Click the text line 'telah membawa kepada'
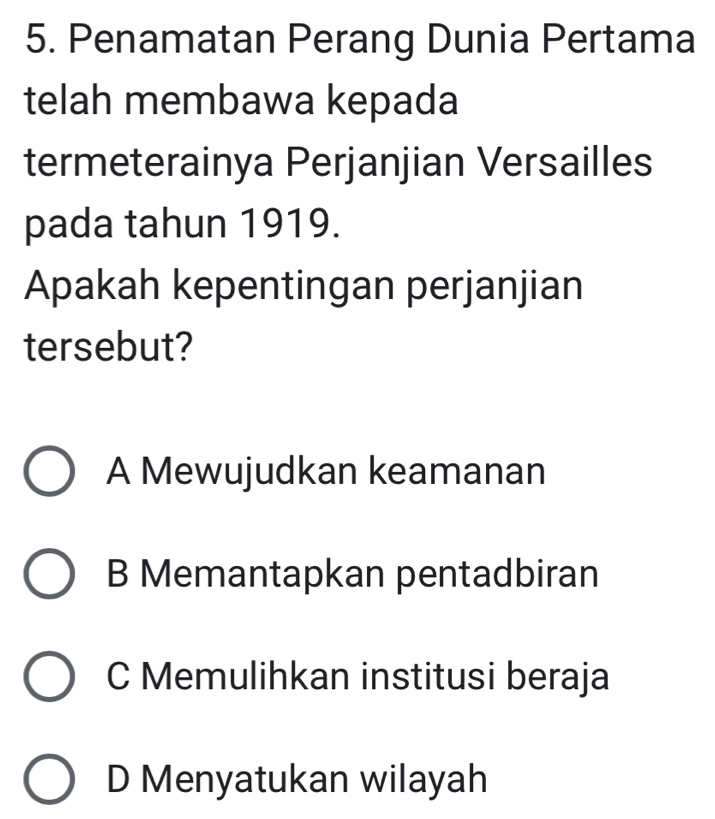Viewport: 715px width, 819px height. point(241,101)
